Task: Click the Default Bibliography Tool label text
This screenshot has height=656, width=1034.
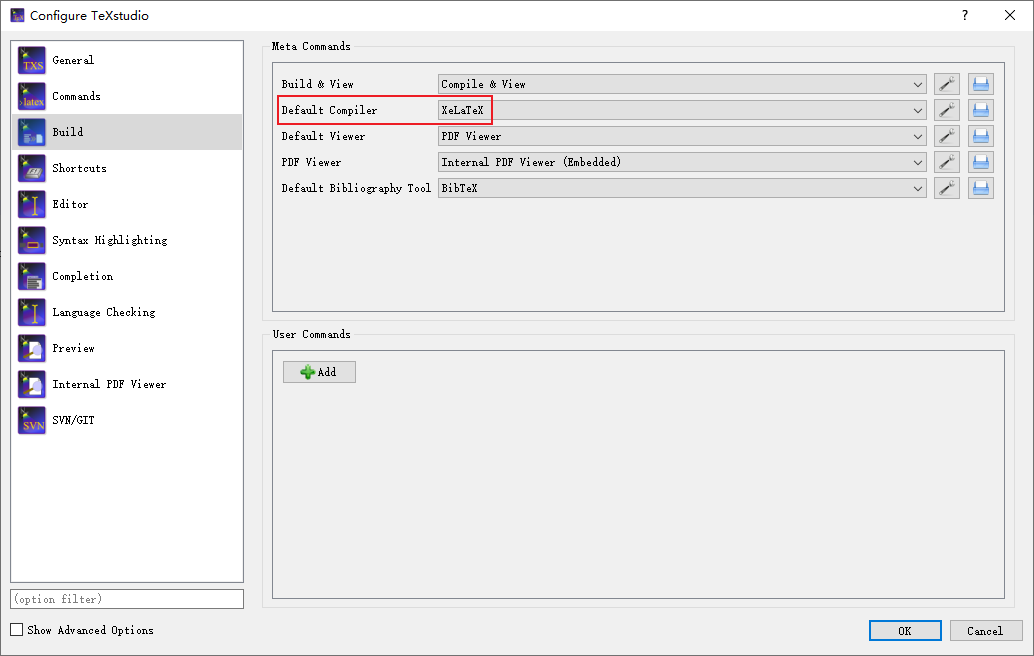Action: coord(356,189)
